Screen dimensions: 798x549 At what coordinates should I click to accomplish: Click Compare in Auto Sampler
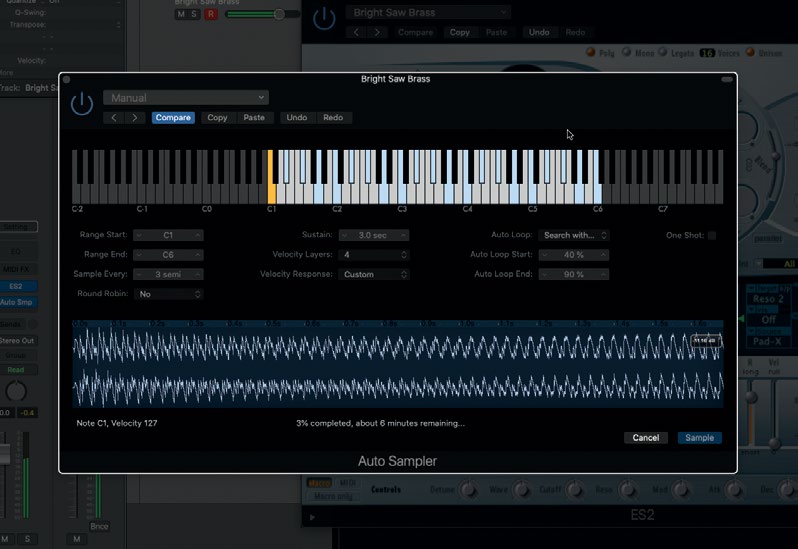(x=173, y=118)
